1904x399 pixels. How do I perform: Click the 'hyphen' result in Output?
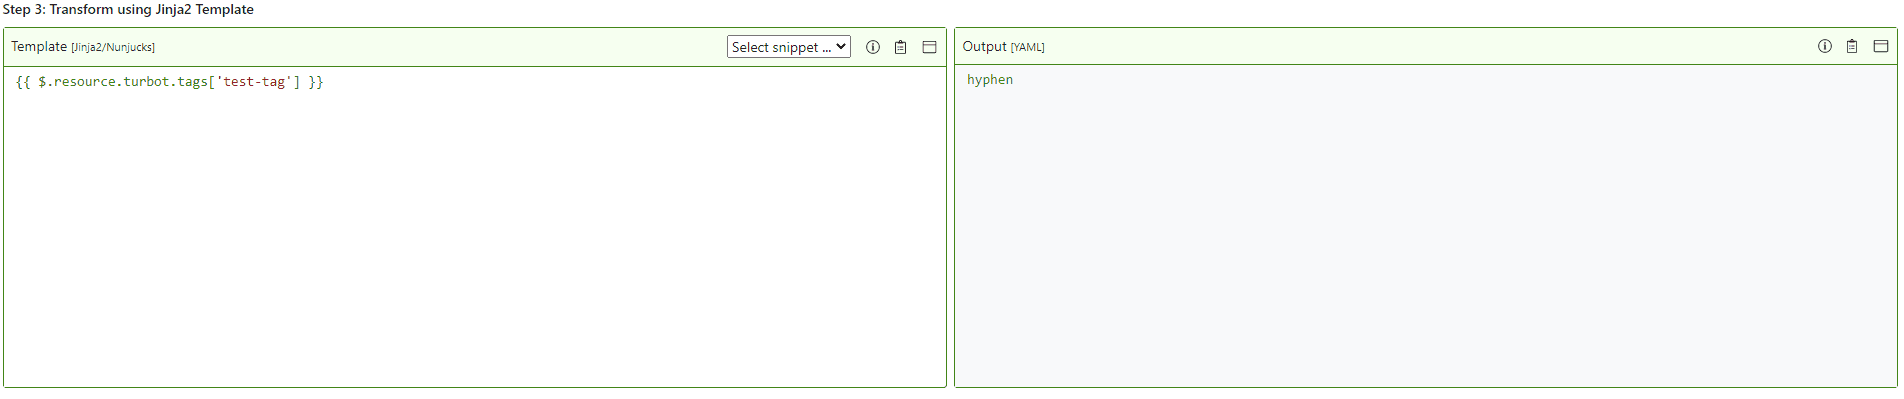(990, 80)
